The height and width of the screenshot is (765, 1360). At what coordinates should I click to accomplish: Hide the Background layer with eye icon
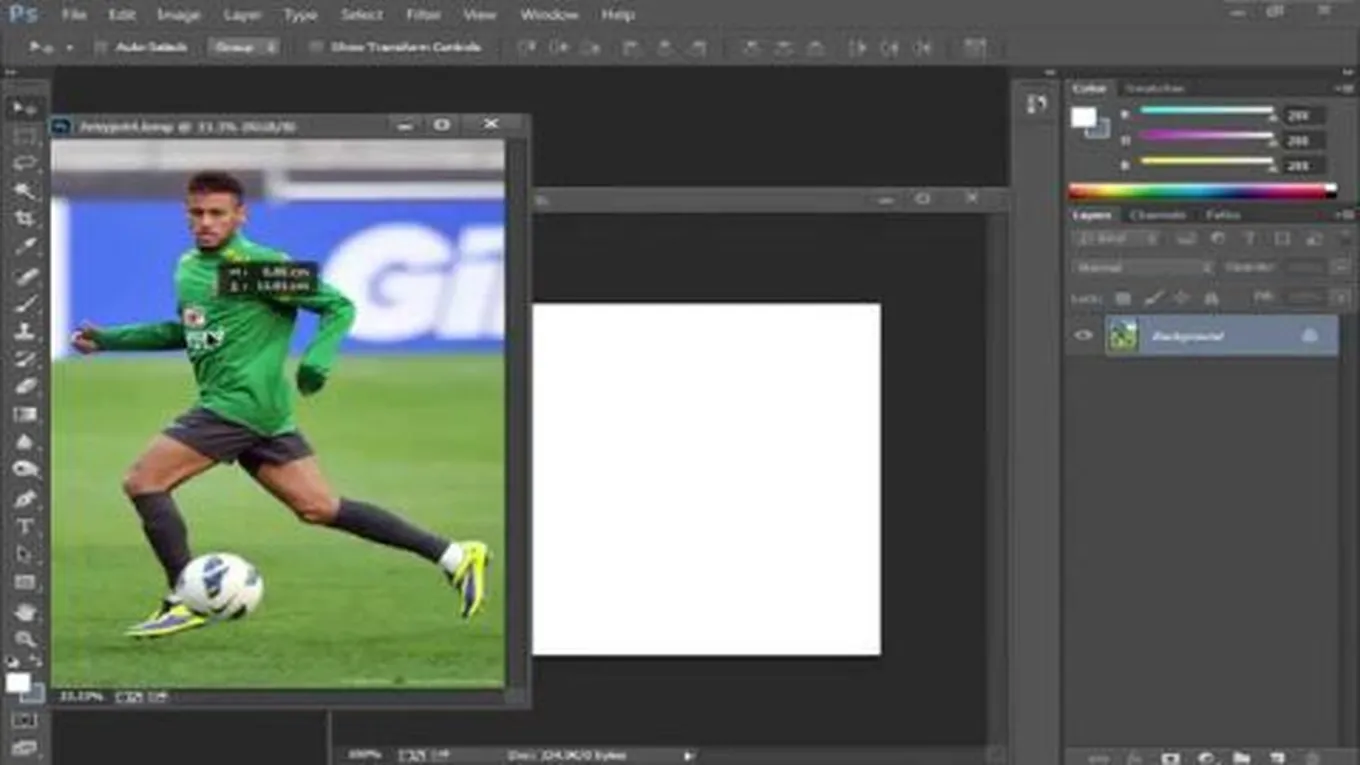[x=1084, y=336]
